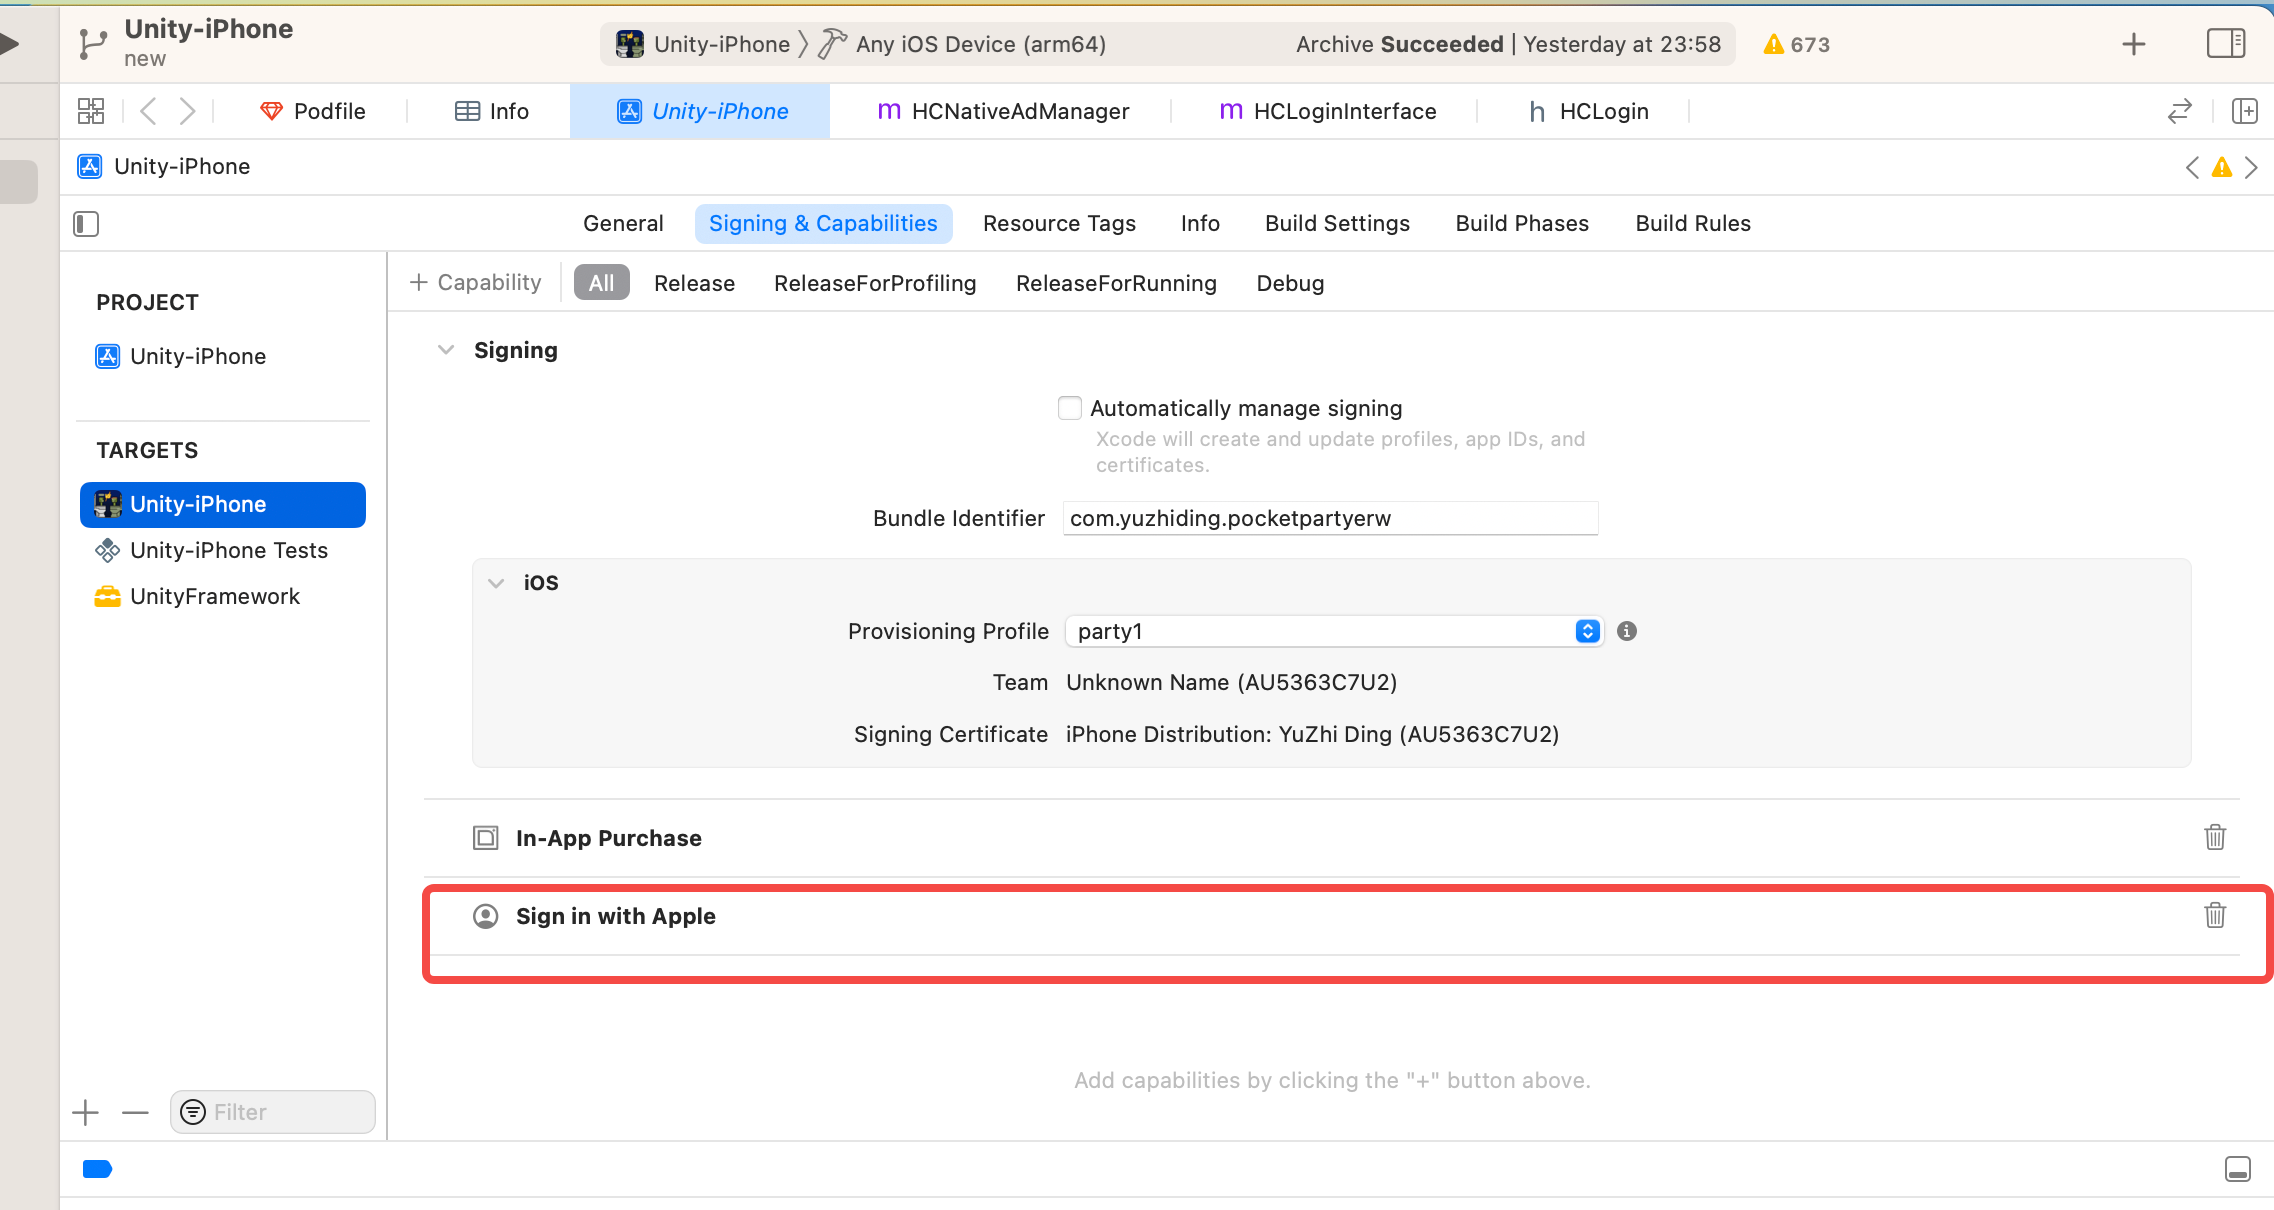The width and height of the screenshot is (2274, 1210).
Task: Click the filter icon in targets list
Action: point(193,1112)
